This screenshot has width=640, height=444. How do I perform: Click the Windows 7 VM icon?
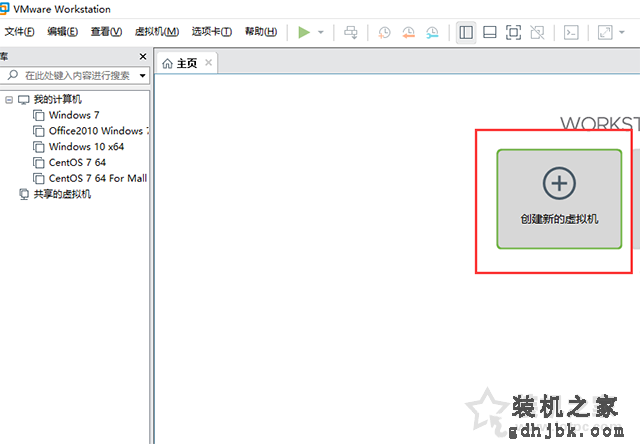click(39, 115)
